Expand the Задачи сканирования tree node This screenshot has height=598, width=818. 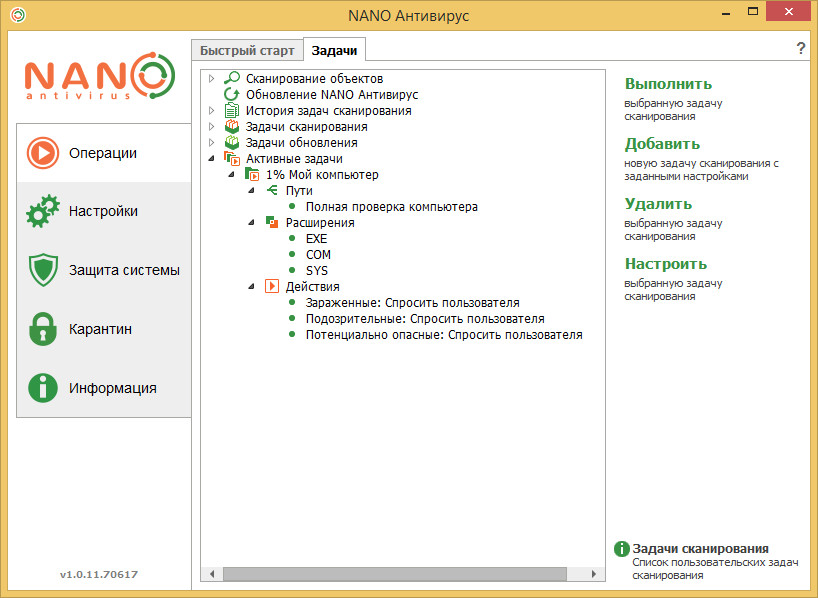pyautogui.click(x=211, y=127)
